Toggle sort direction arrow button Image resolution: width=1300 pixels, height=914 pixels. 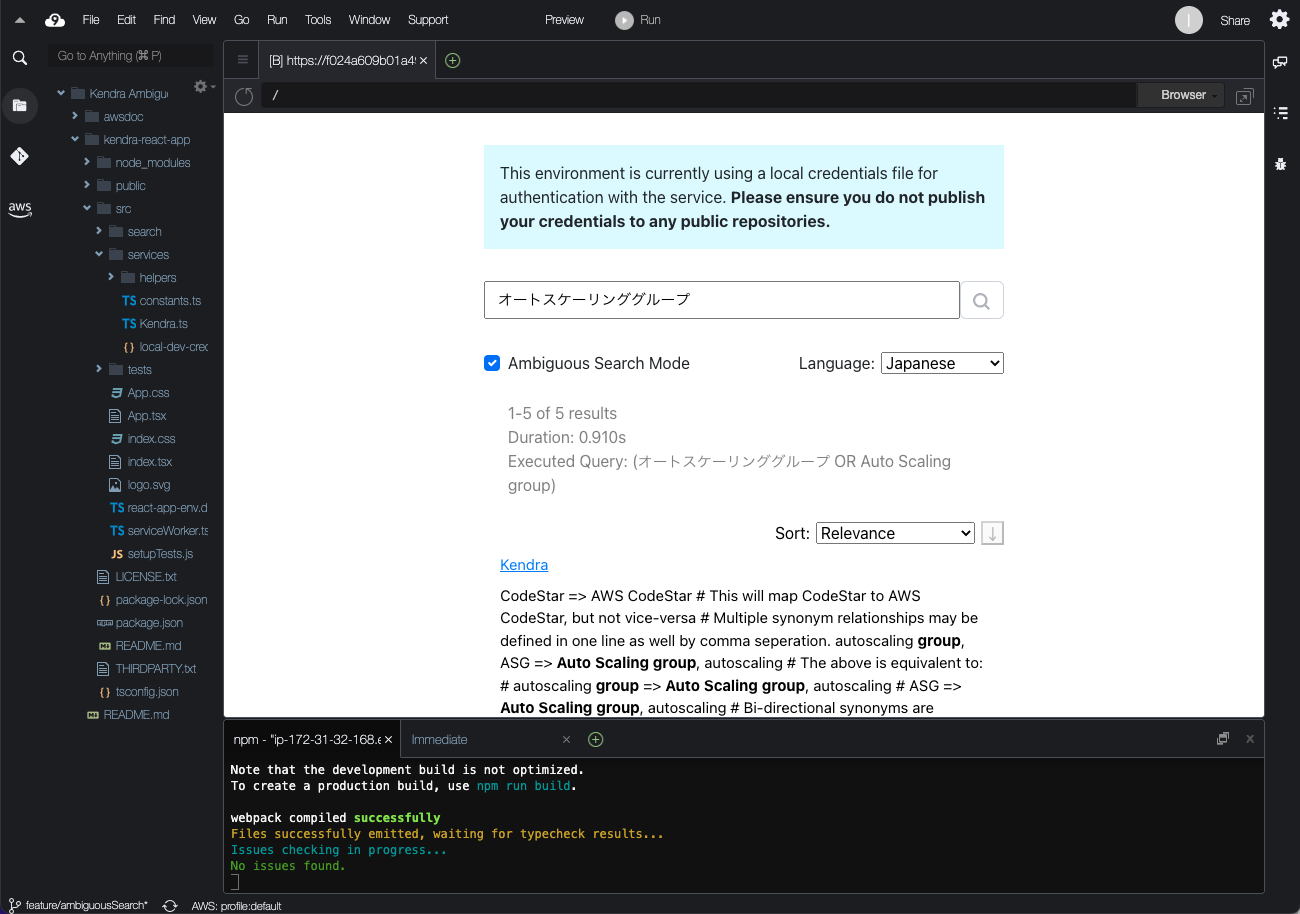click(992, 533)
